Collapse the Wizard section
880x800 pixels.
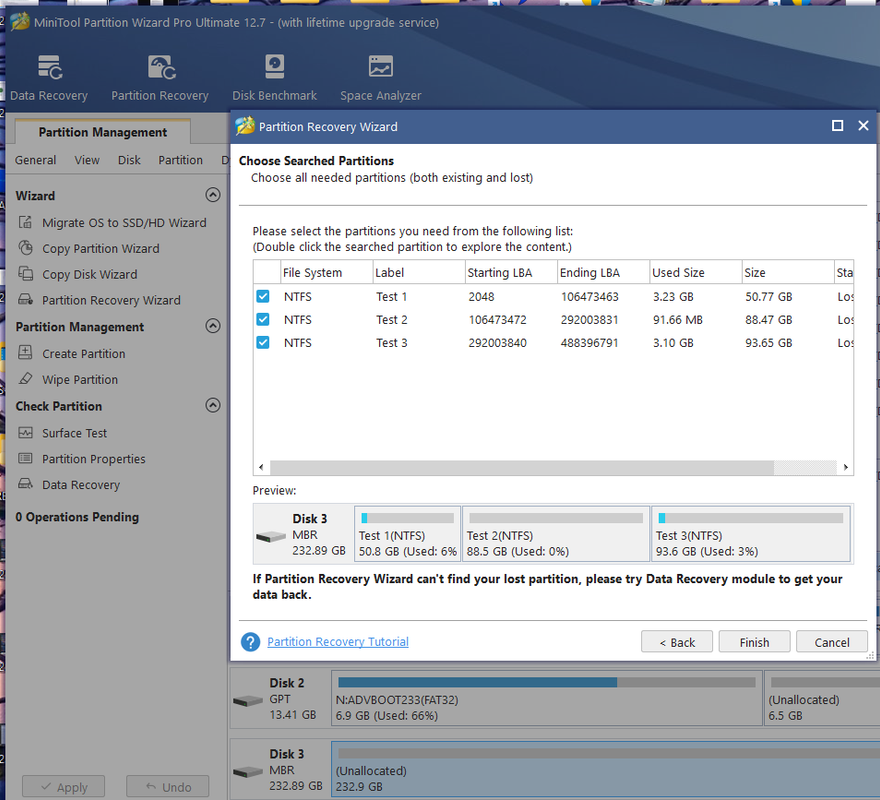click(213, 195)
